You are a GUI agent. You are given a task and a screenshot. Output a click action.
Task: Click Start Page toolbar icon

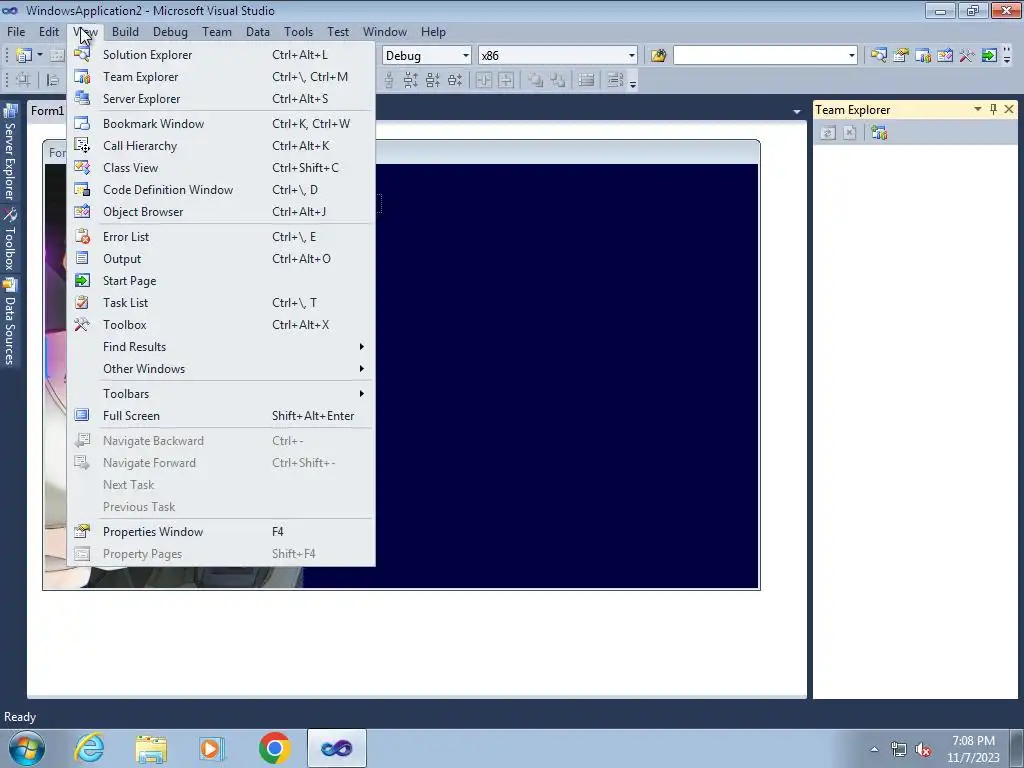(989, 56)
